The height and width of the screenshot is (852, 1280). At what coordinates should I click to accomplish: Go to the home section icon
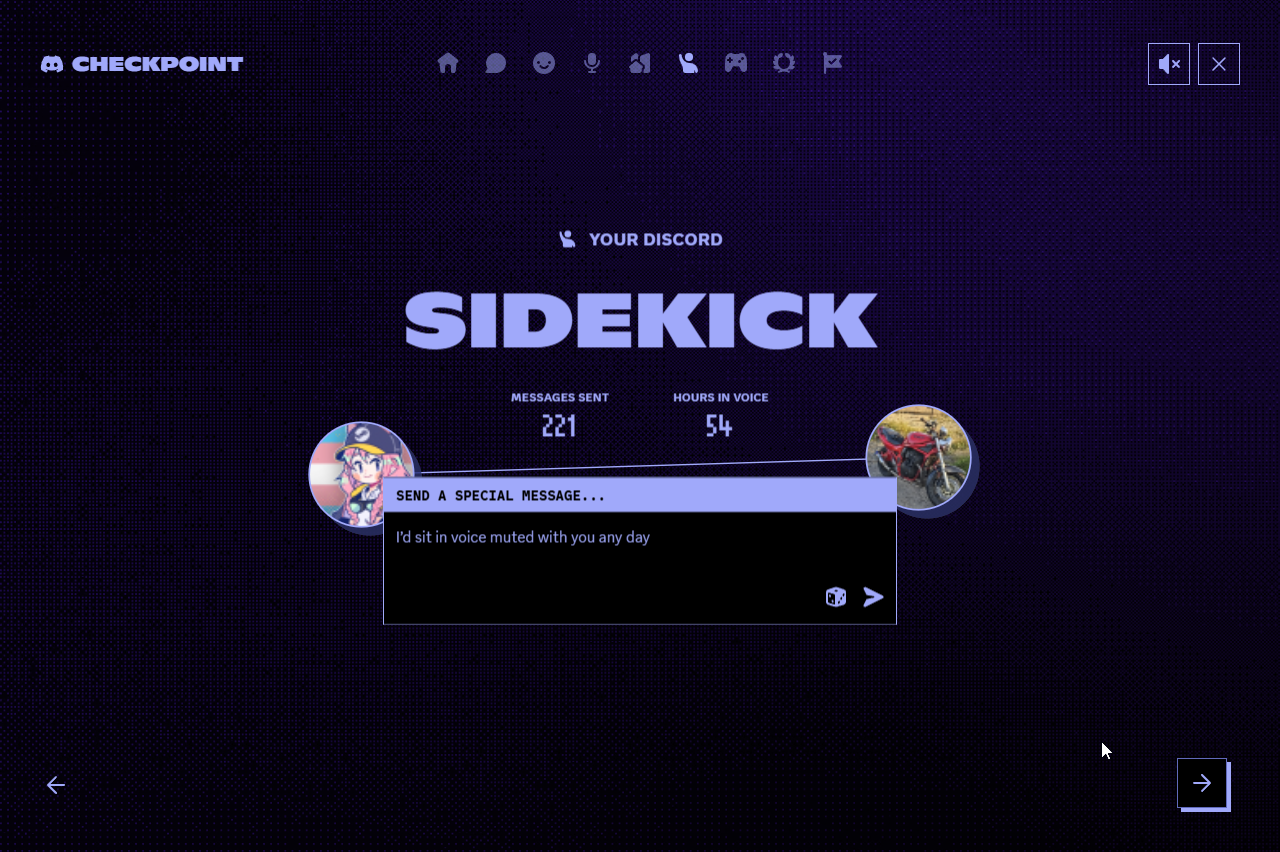pyautogui.click(x=448, y=63)
